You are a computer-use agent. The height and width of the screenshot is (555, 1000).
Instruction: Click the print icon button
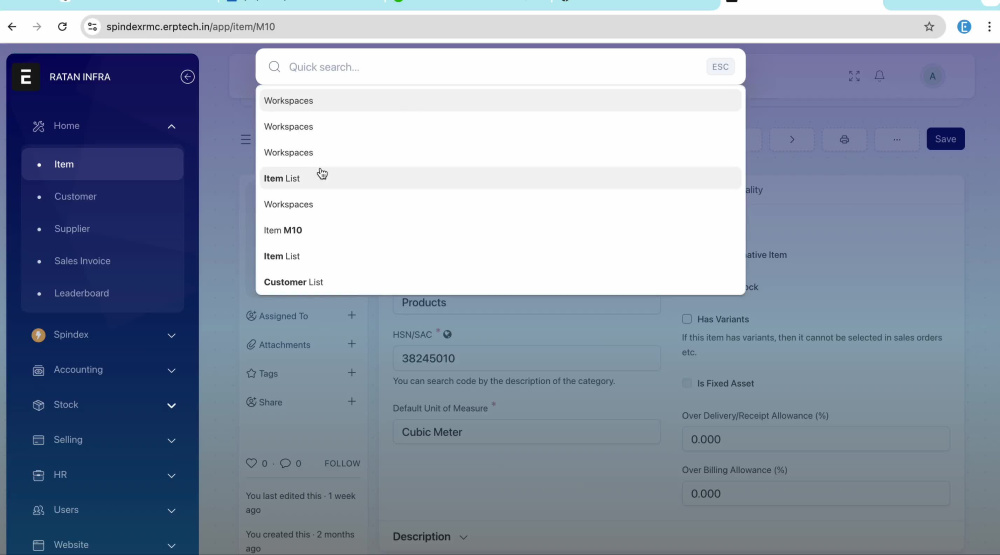[x=844, y=139]
